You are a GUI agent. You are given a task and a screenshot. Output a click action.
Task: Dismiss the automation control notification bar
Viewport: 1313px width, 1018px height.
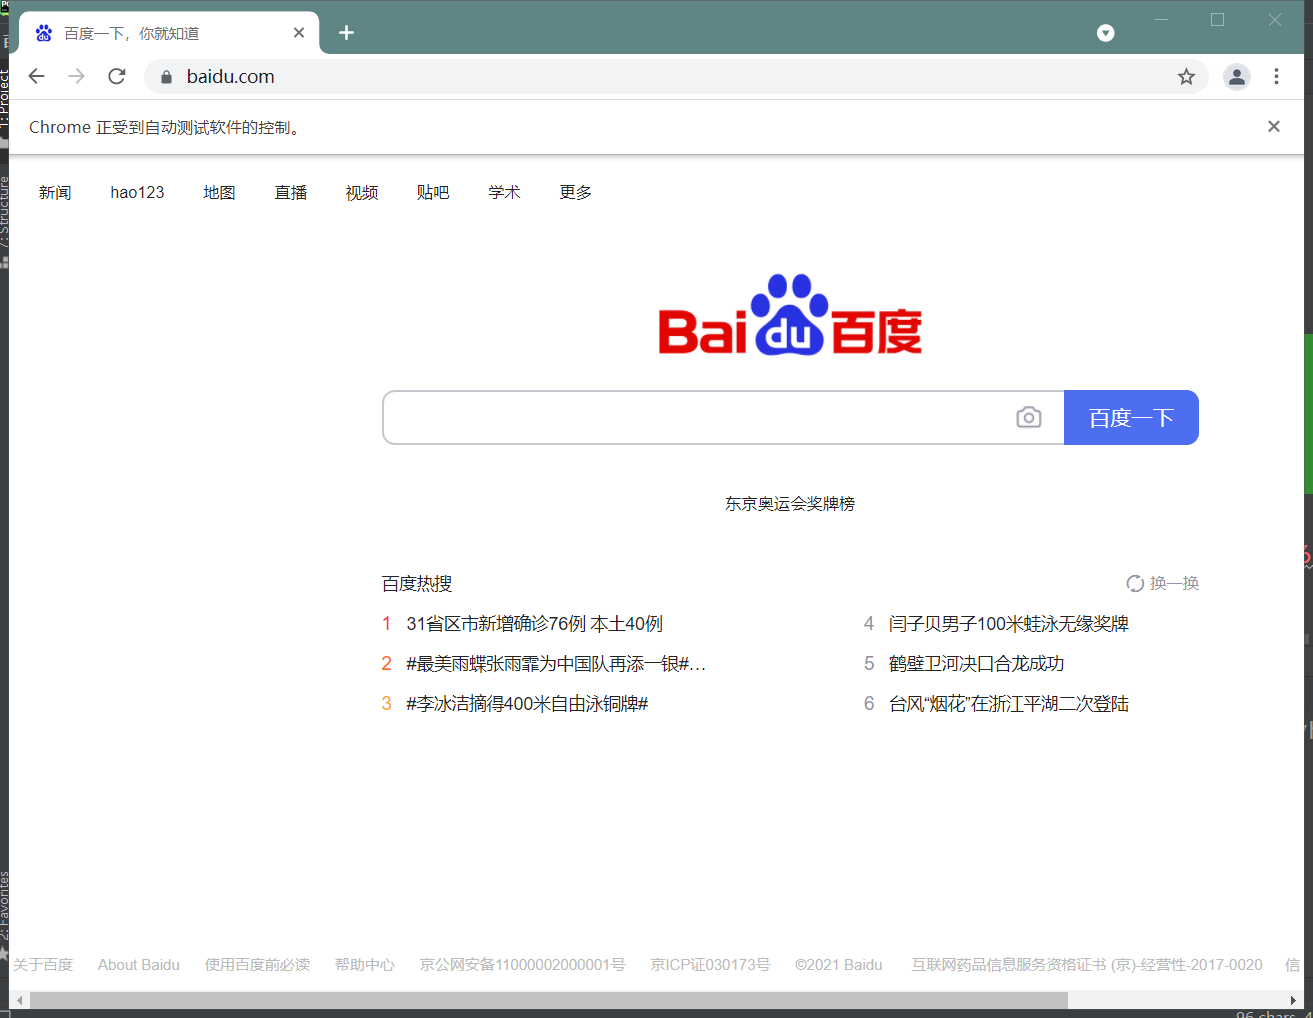coord(1273,126)
